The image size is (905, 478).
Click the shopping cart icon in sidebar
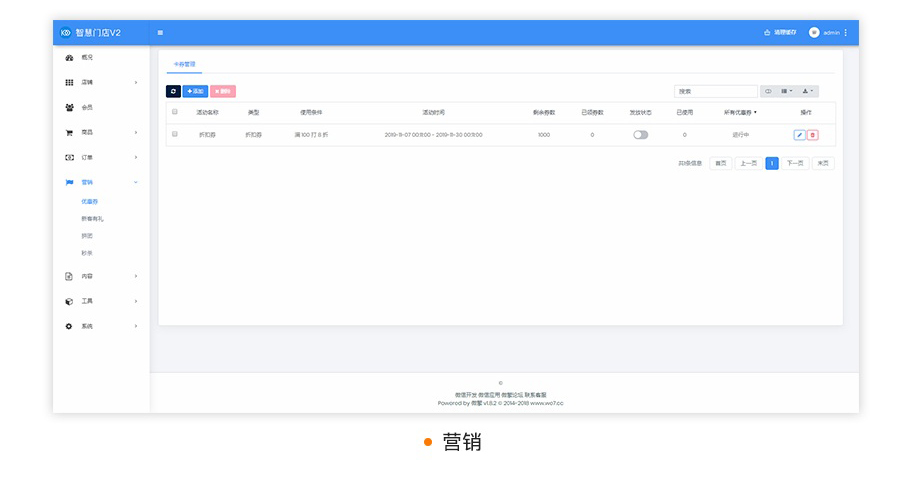tap(69, 133)
